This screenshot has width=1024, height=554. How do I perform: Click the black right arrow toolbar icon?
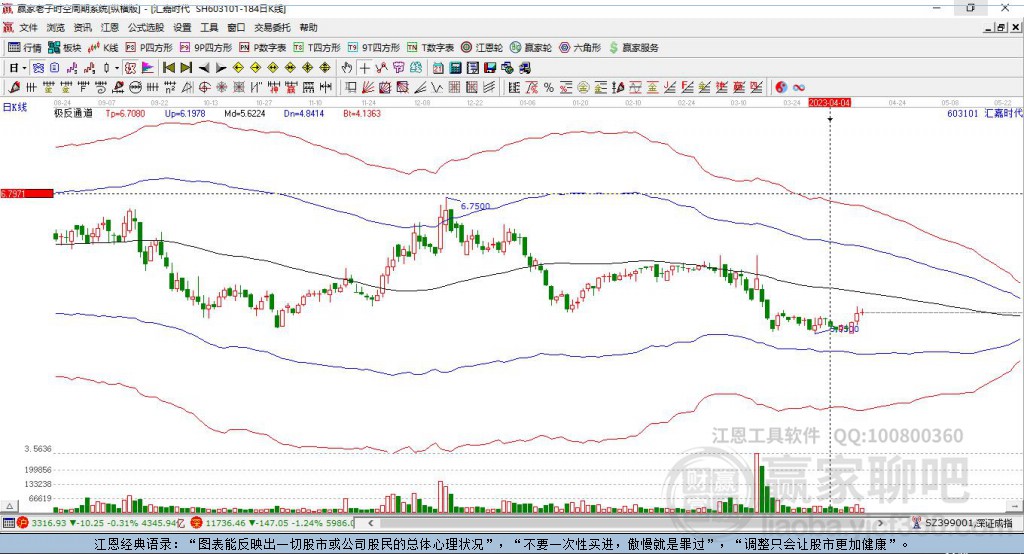221,67
